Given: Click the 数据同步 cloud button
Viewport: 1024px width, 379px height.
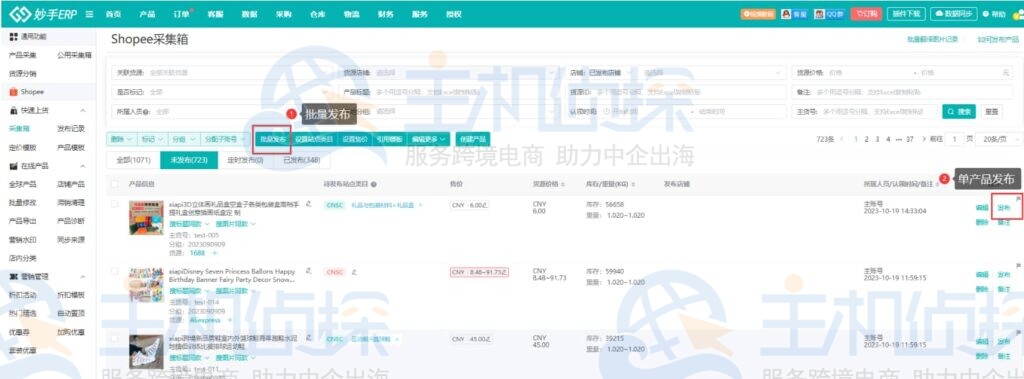Looking at the screenshot, I should coord(953,14).
